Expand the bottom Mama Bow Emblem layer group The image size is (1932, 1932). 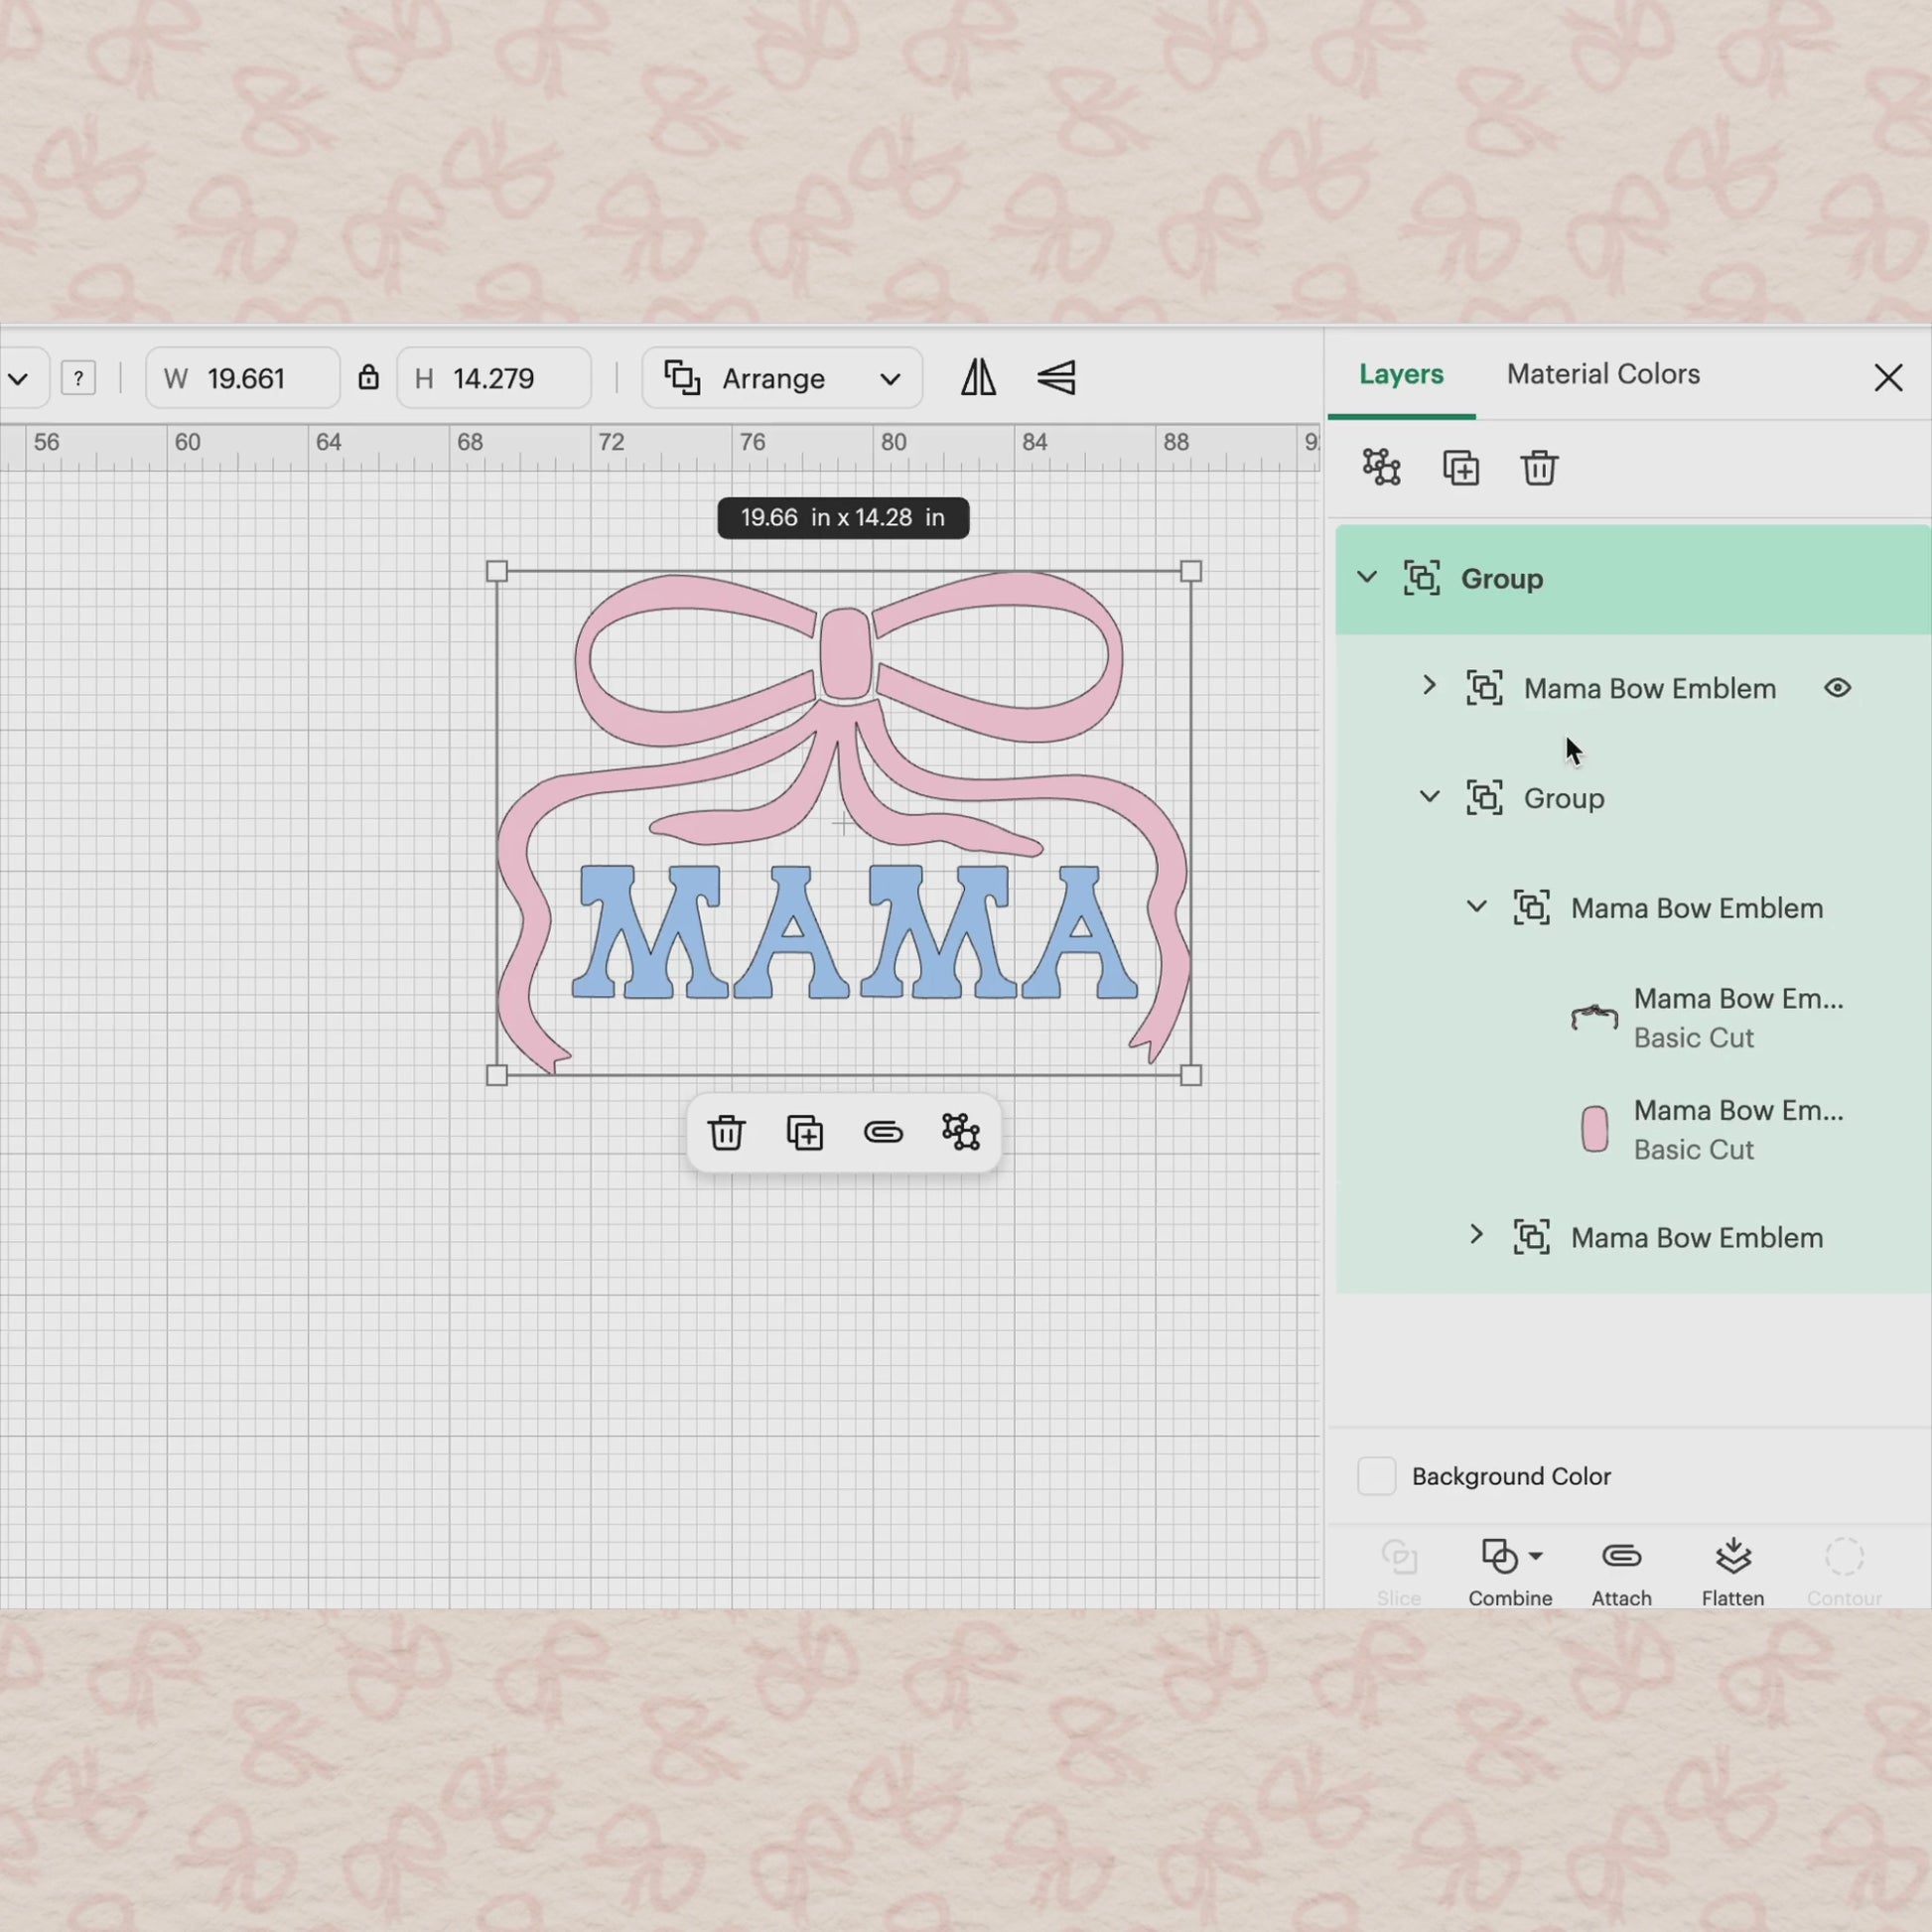1476,1235
